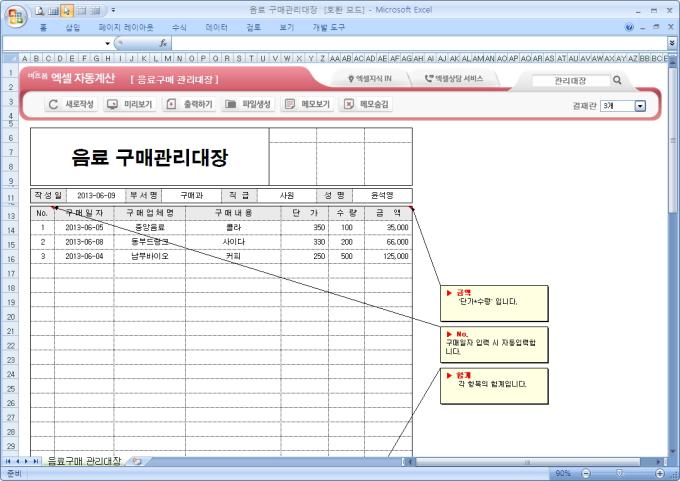
Task: Select the 사이다 cell
Action: coord(233,242)
